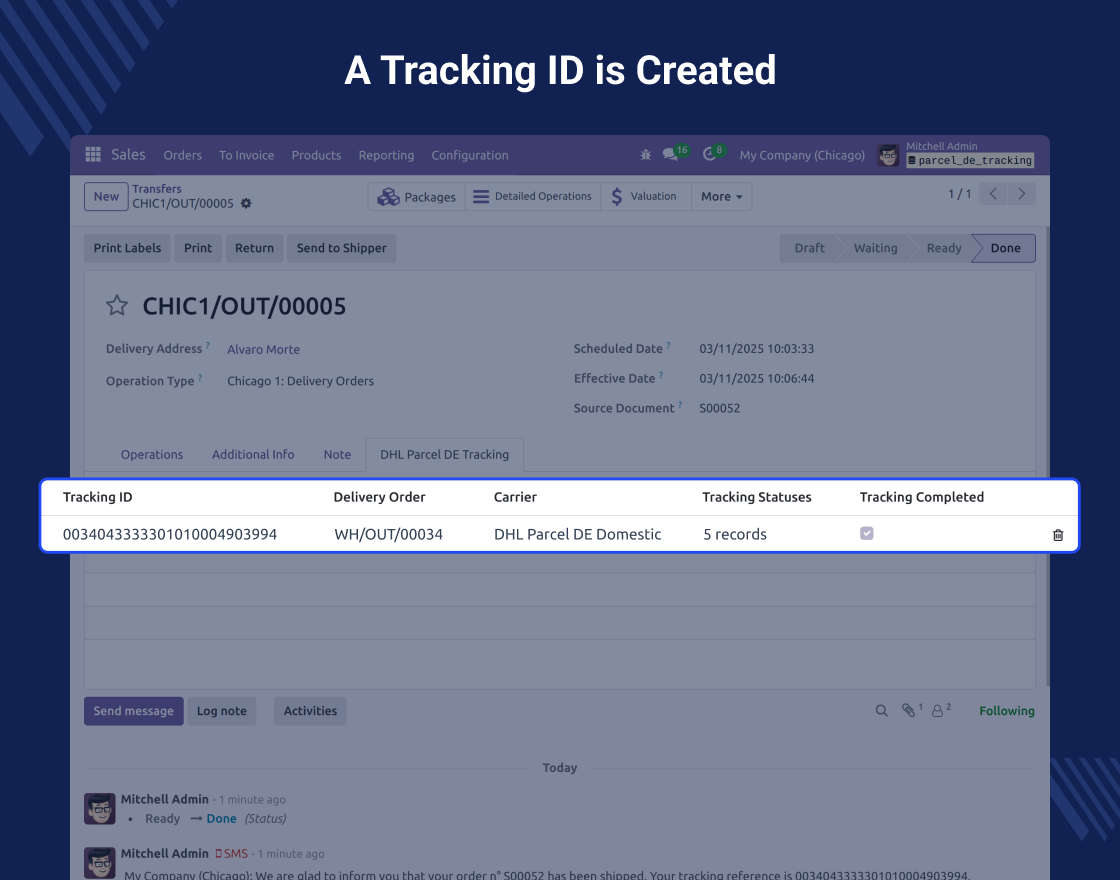Open the Configuration menu
Screen dimensions: 1120x880
[470, 155]
